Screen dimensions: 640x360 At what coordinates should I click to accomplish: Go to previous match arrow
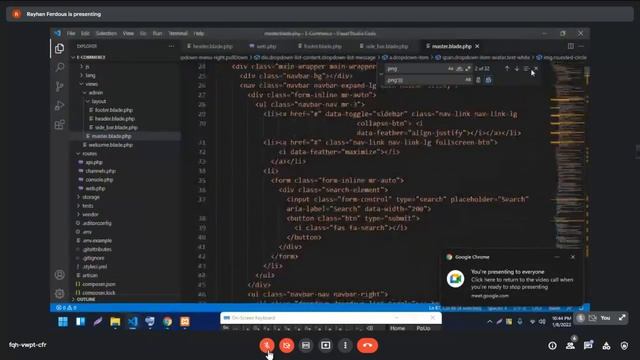[507, 69]
